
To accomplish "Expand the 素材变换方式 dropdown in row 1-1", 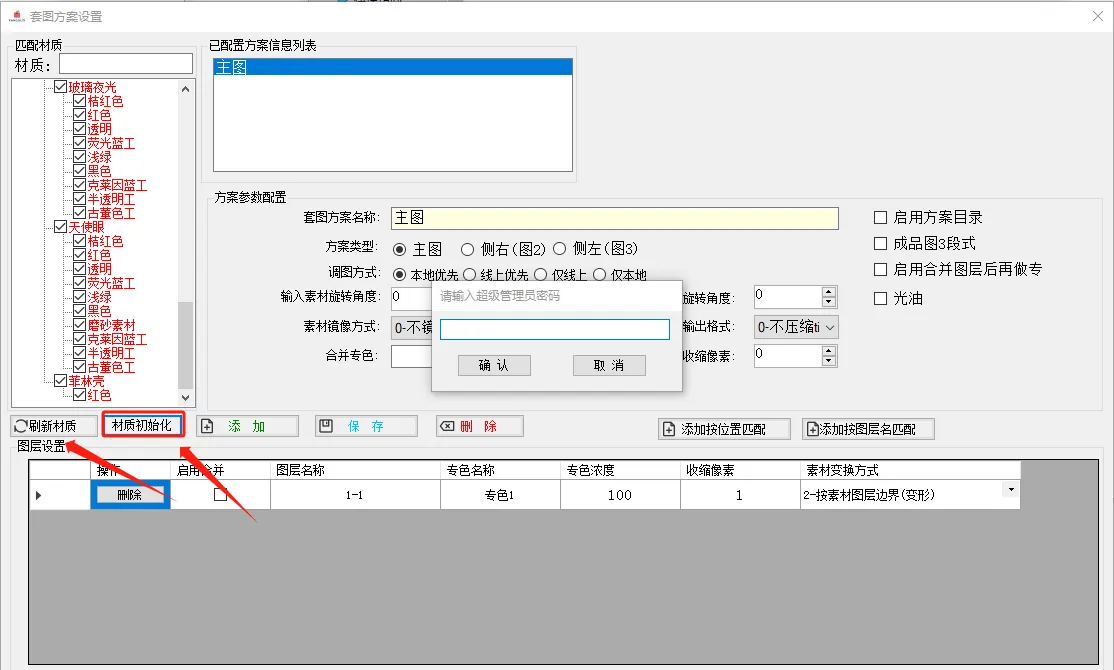I will pos(1010,490).
